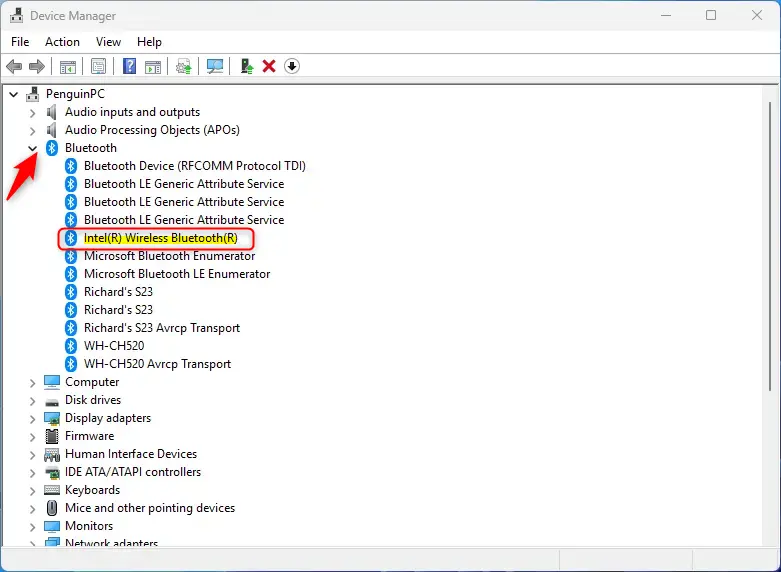This screenshot has height=572, width=781.
Task: Click the Action Pane toolbar icon
Action: click(x=153, y=66)
